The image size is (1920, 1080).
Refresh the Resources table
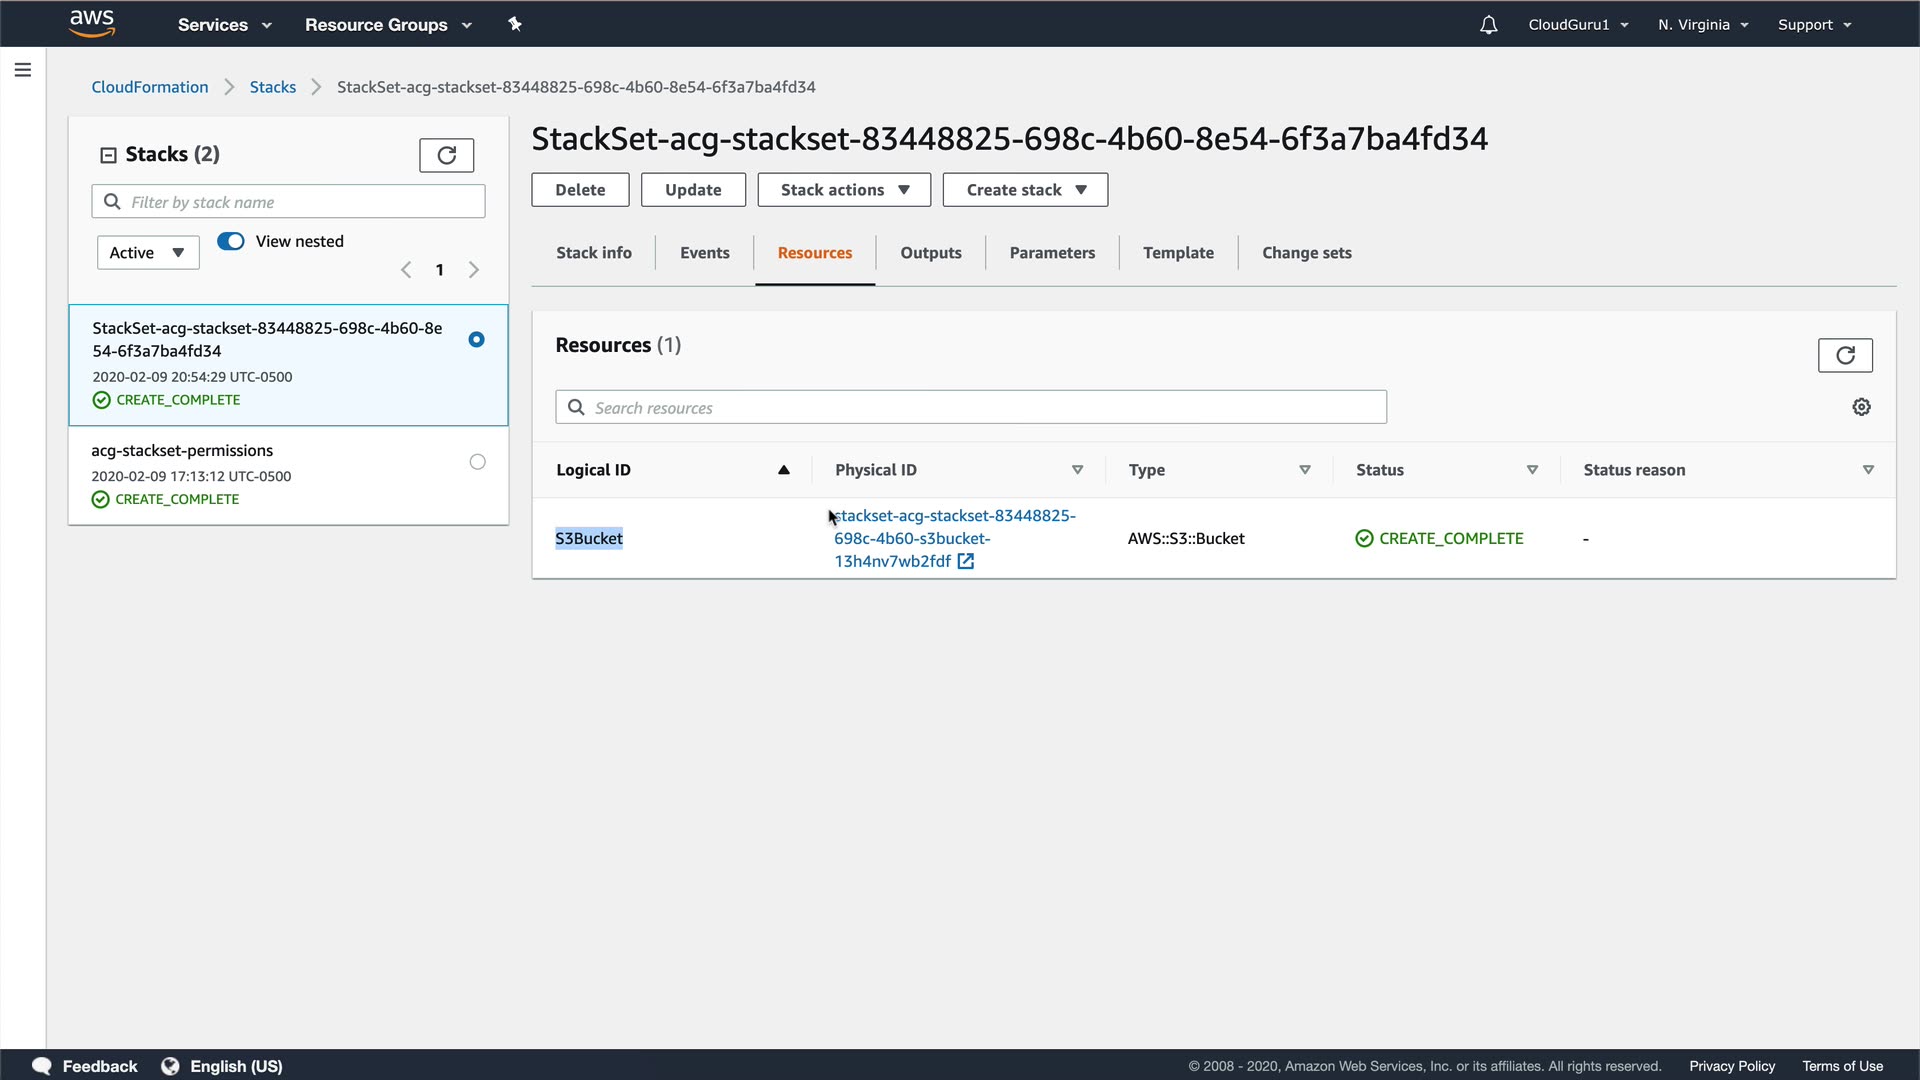pyautogui.click(x=1844, y=355)
